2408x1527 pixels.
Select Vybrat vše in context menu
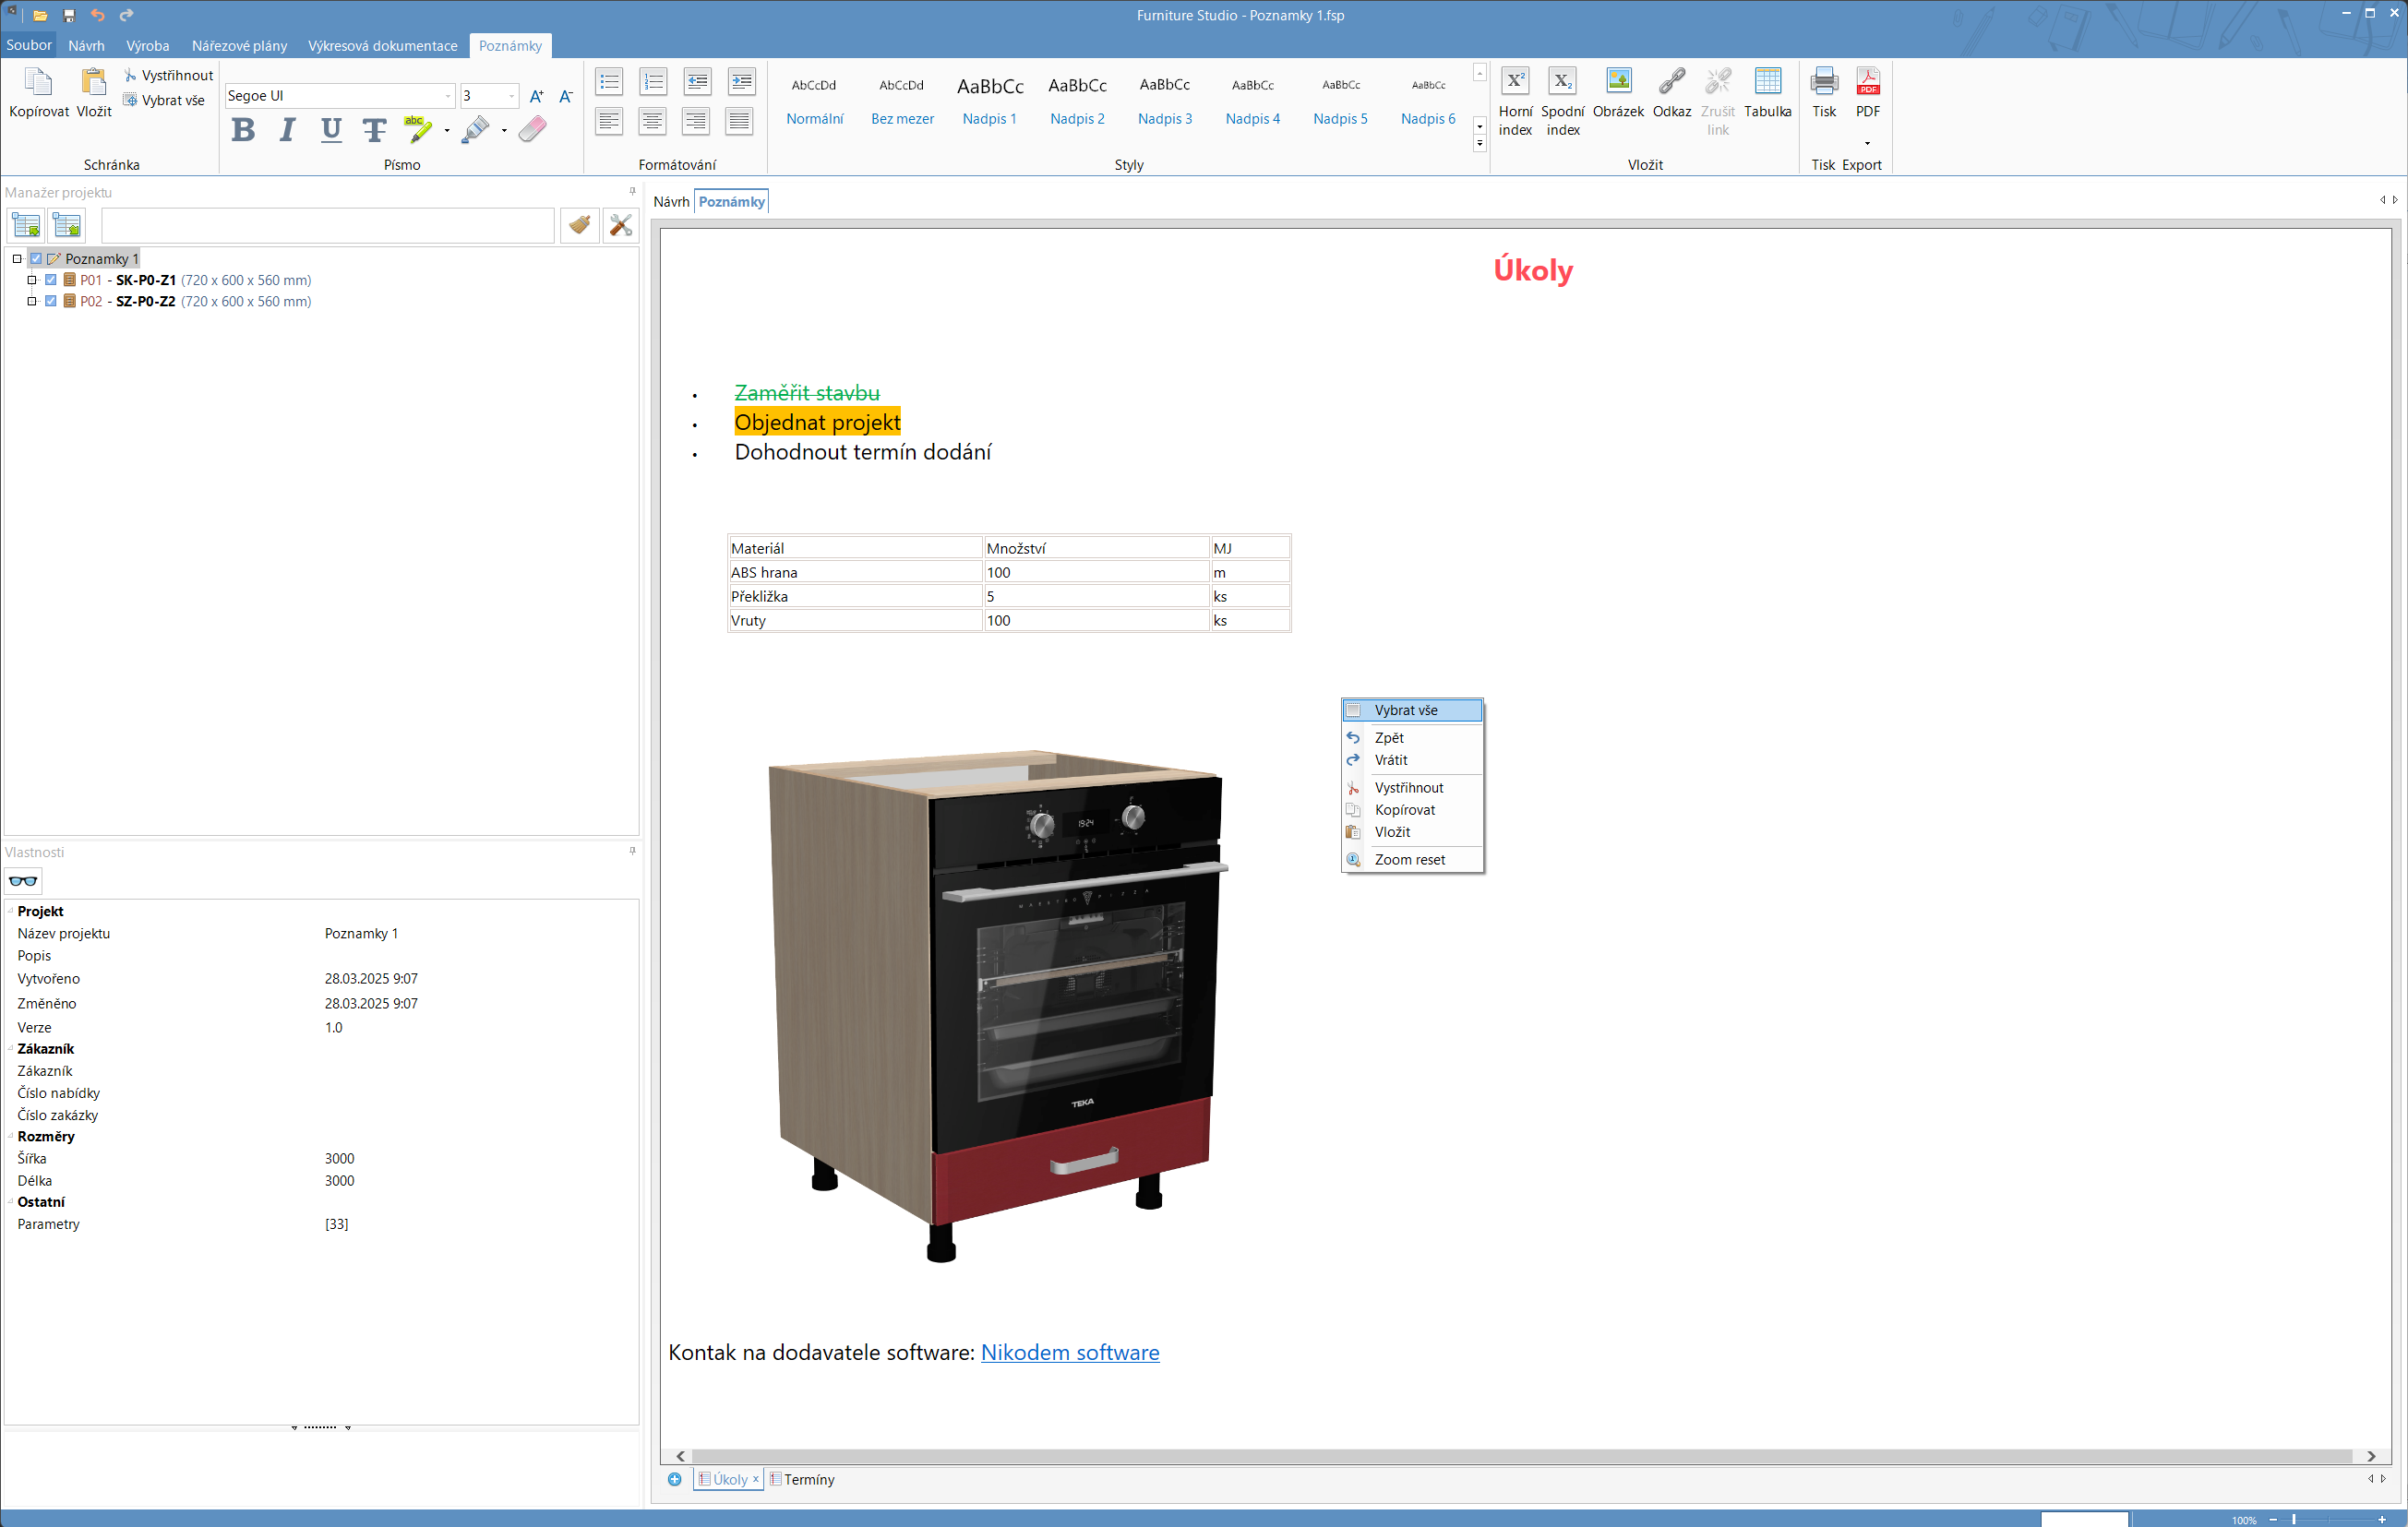[x=1412, y=710]
